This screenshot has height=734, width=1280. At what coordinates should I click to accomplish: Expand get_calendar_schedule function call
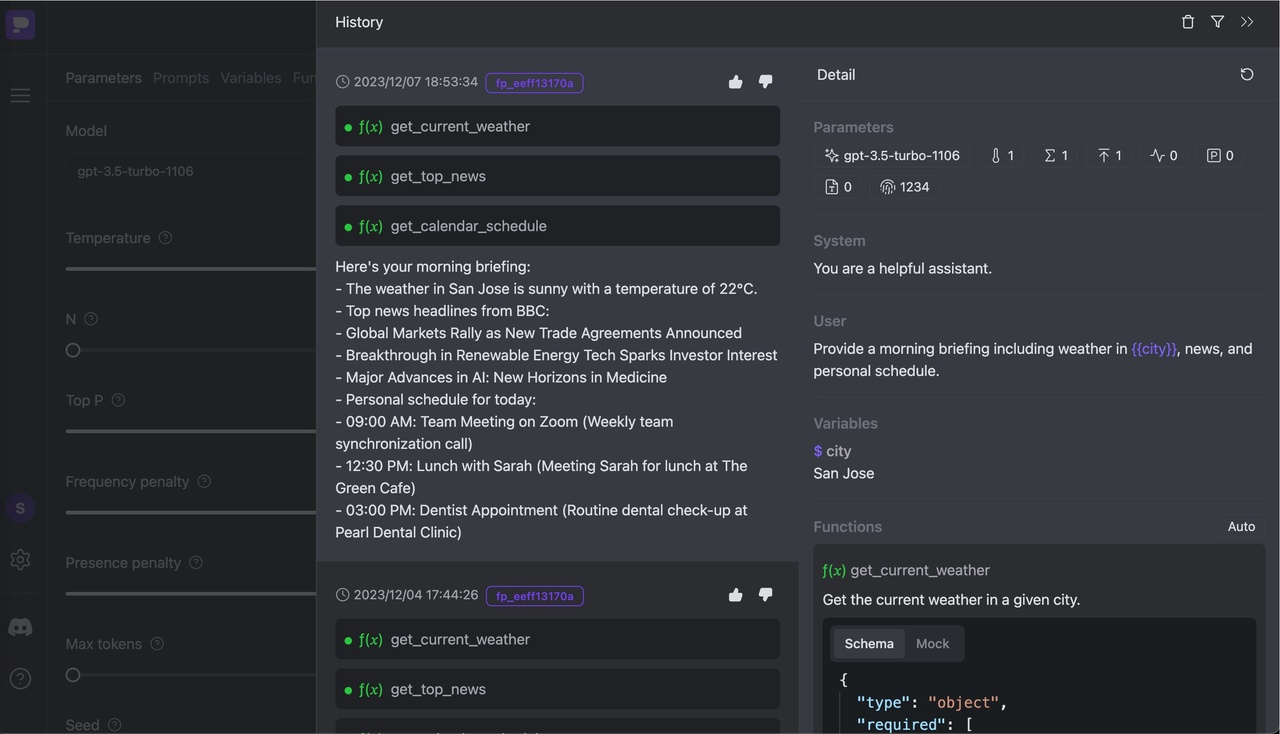point(557,226)
